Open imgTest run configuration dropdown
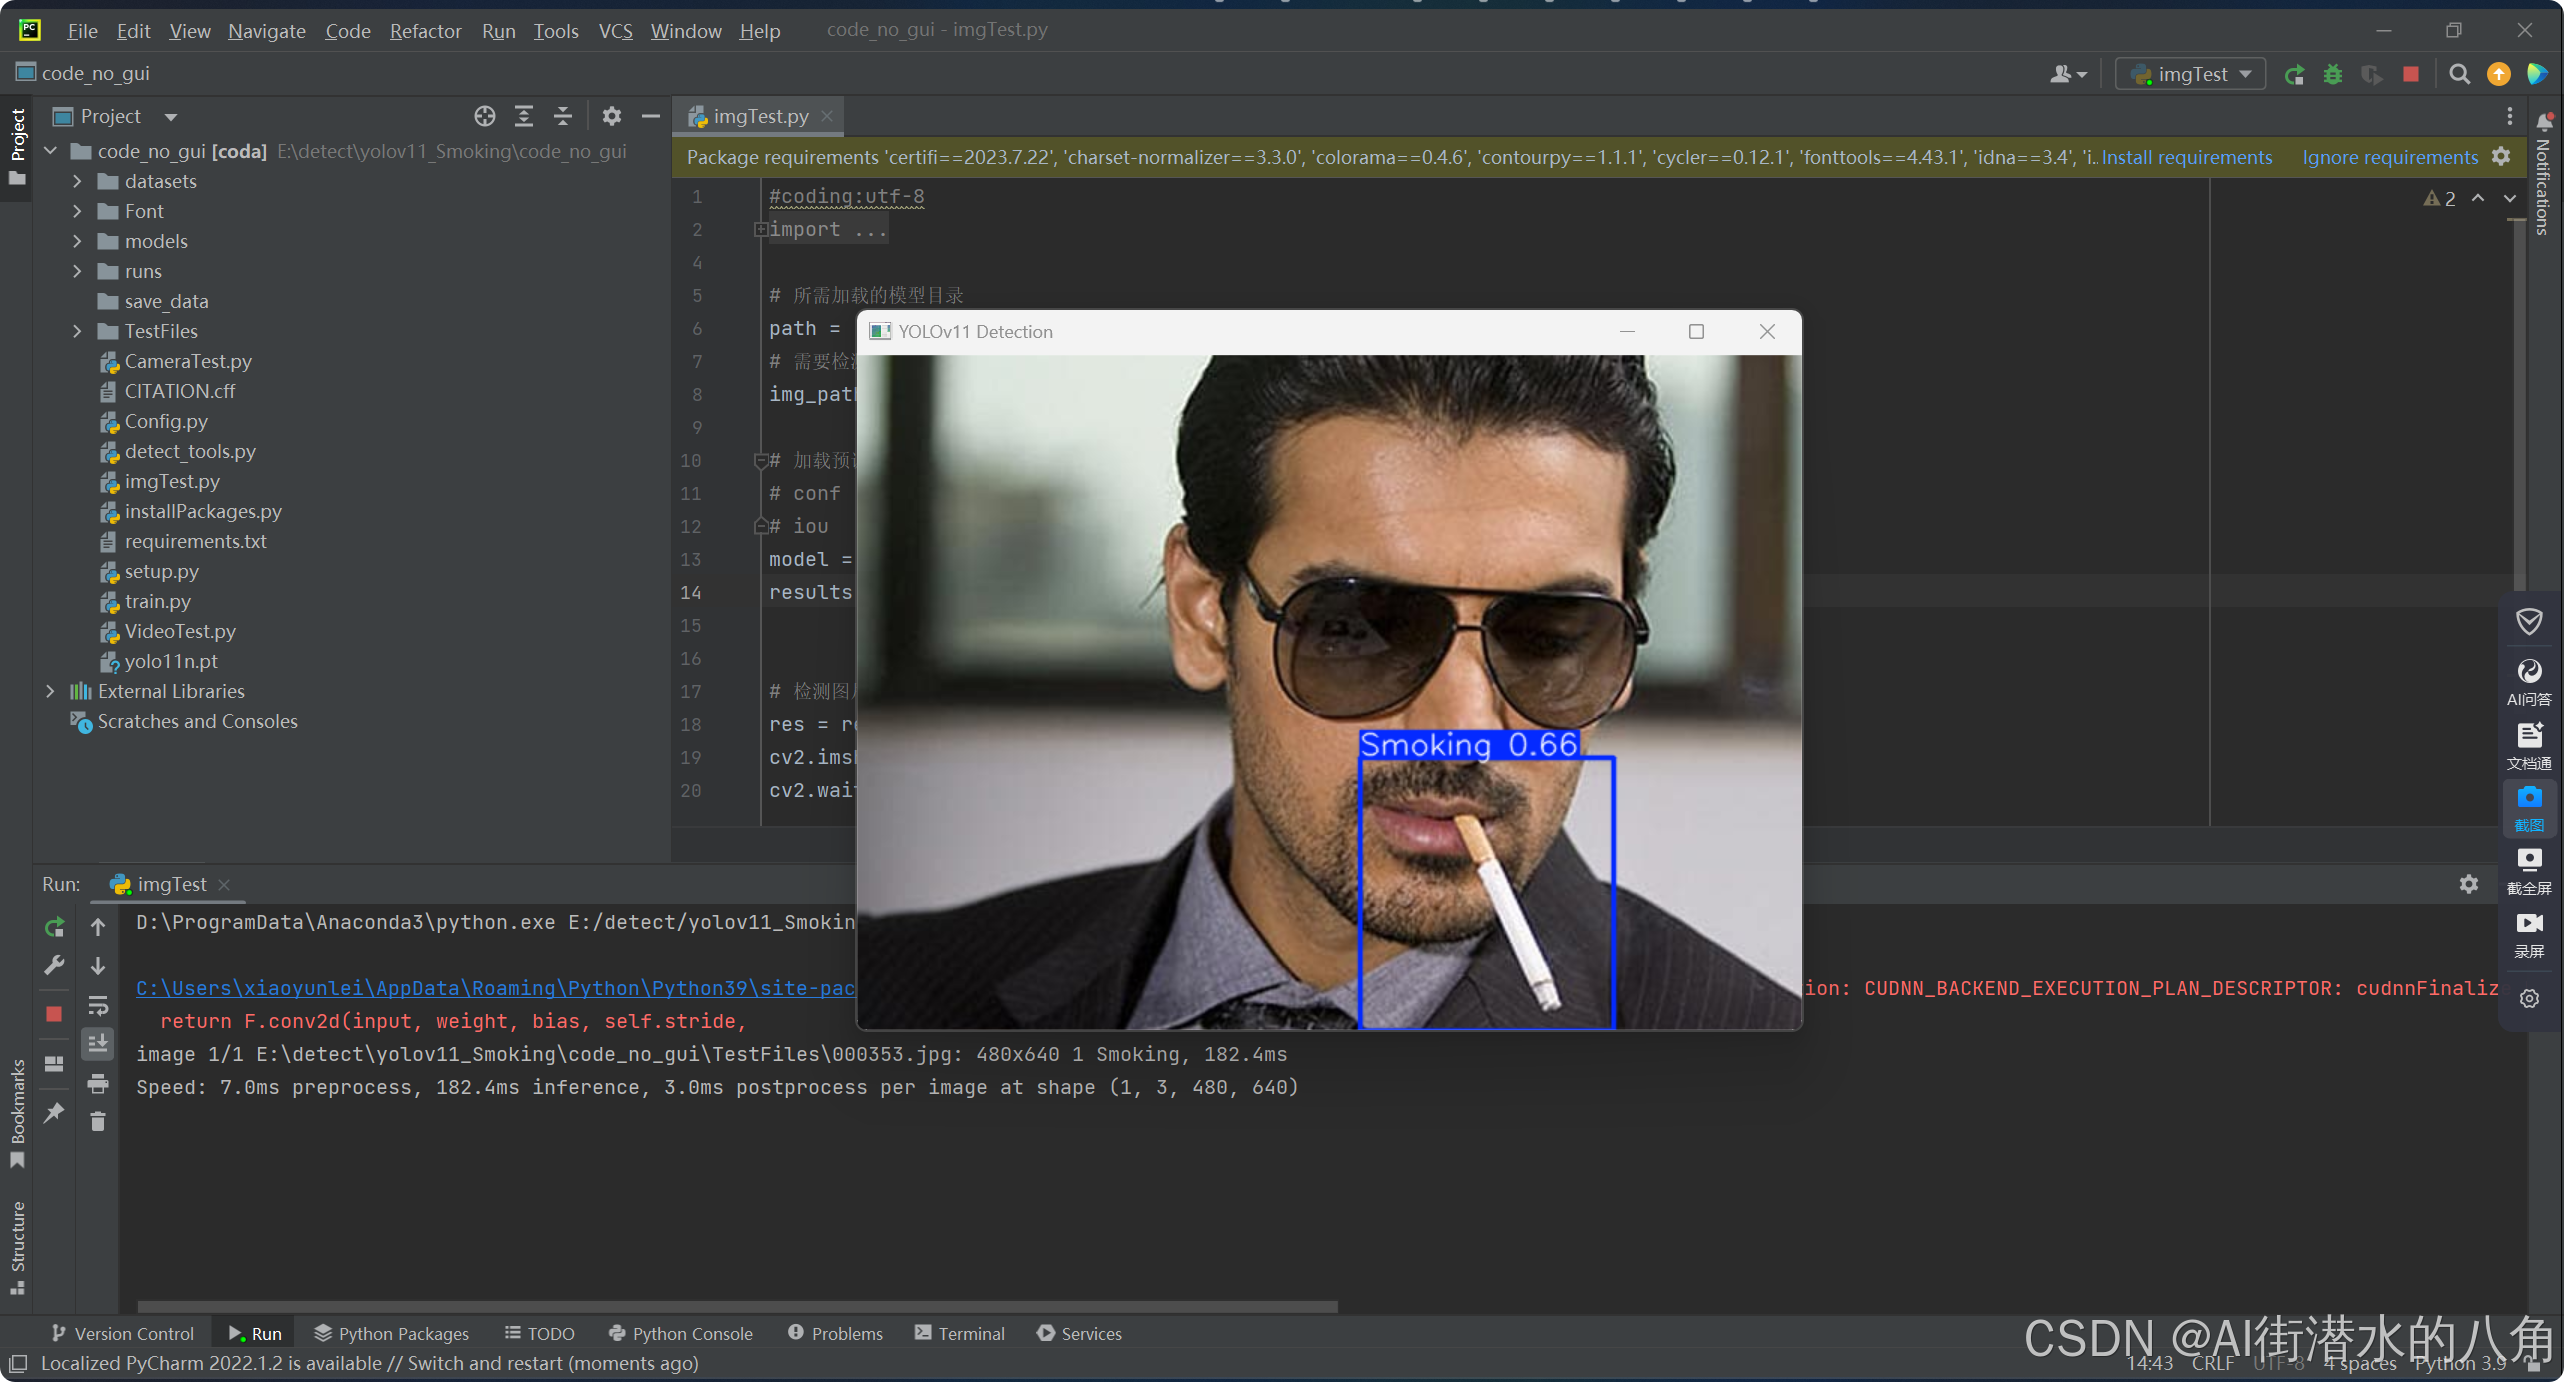This screenshot has height=1382, width=2564. (x=2191, y=74)
